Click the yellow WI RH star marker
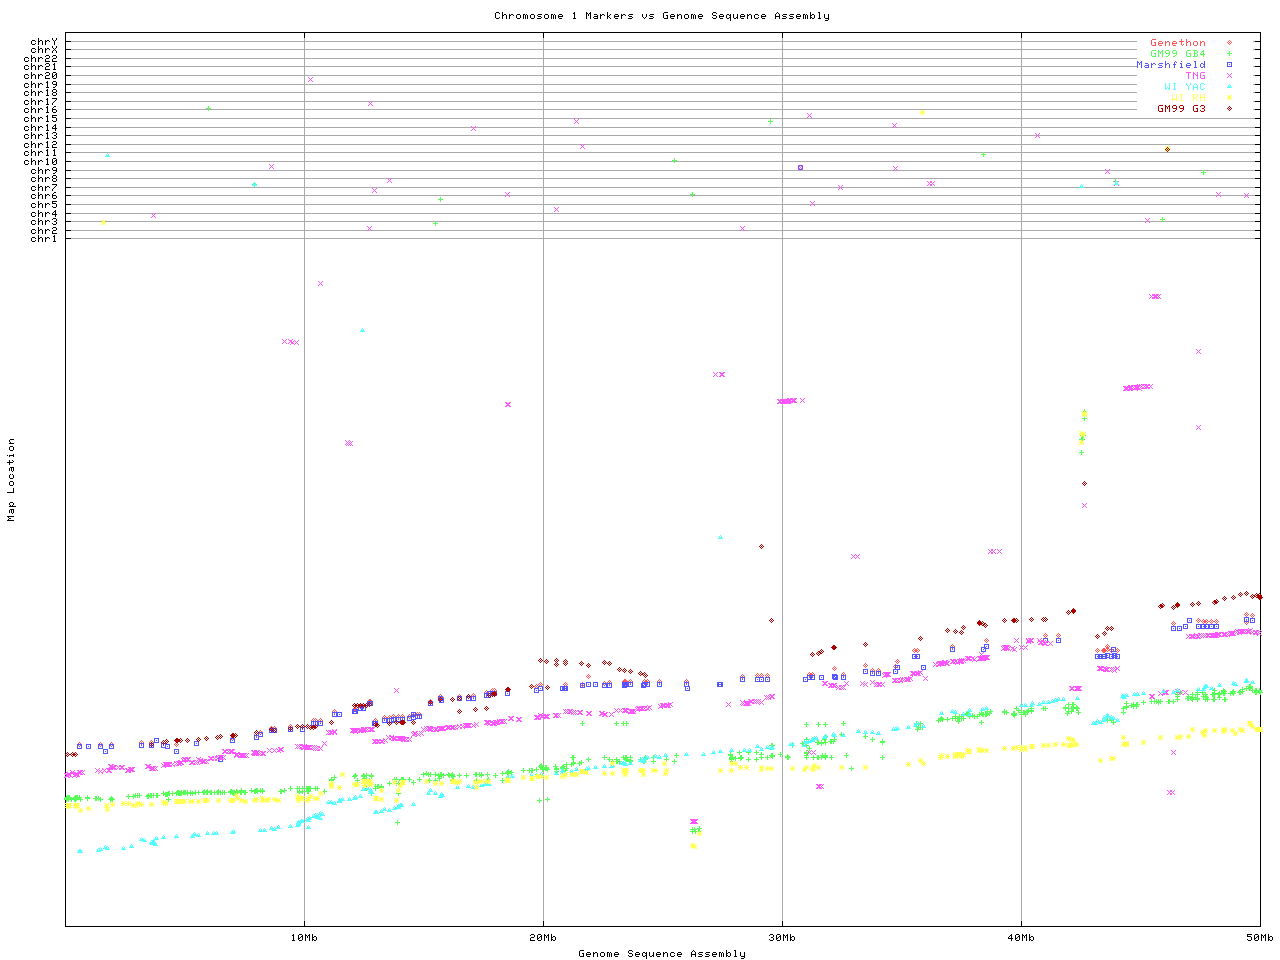 click(1229, 98)
